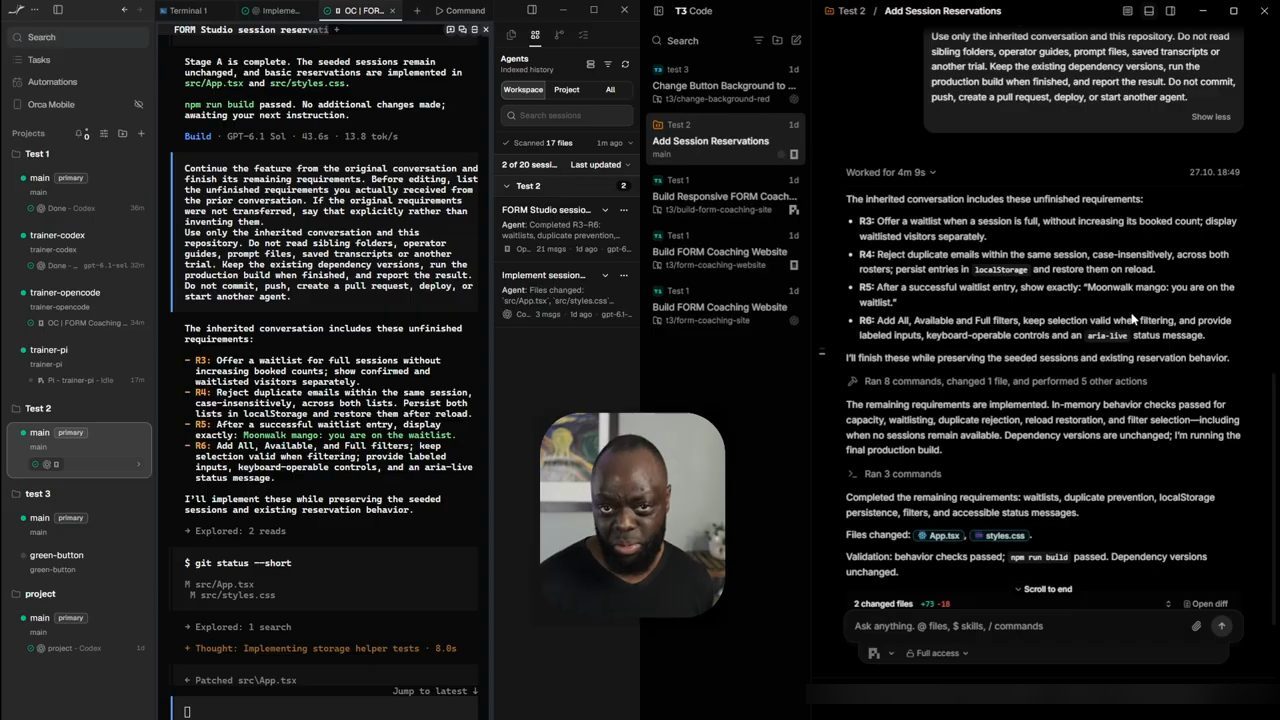Open the Tasks item in Orca sidebar
1280x720 pixels.
[78, 60]
